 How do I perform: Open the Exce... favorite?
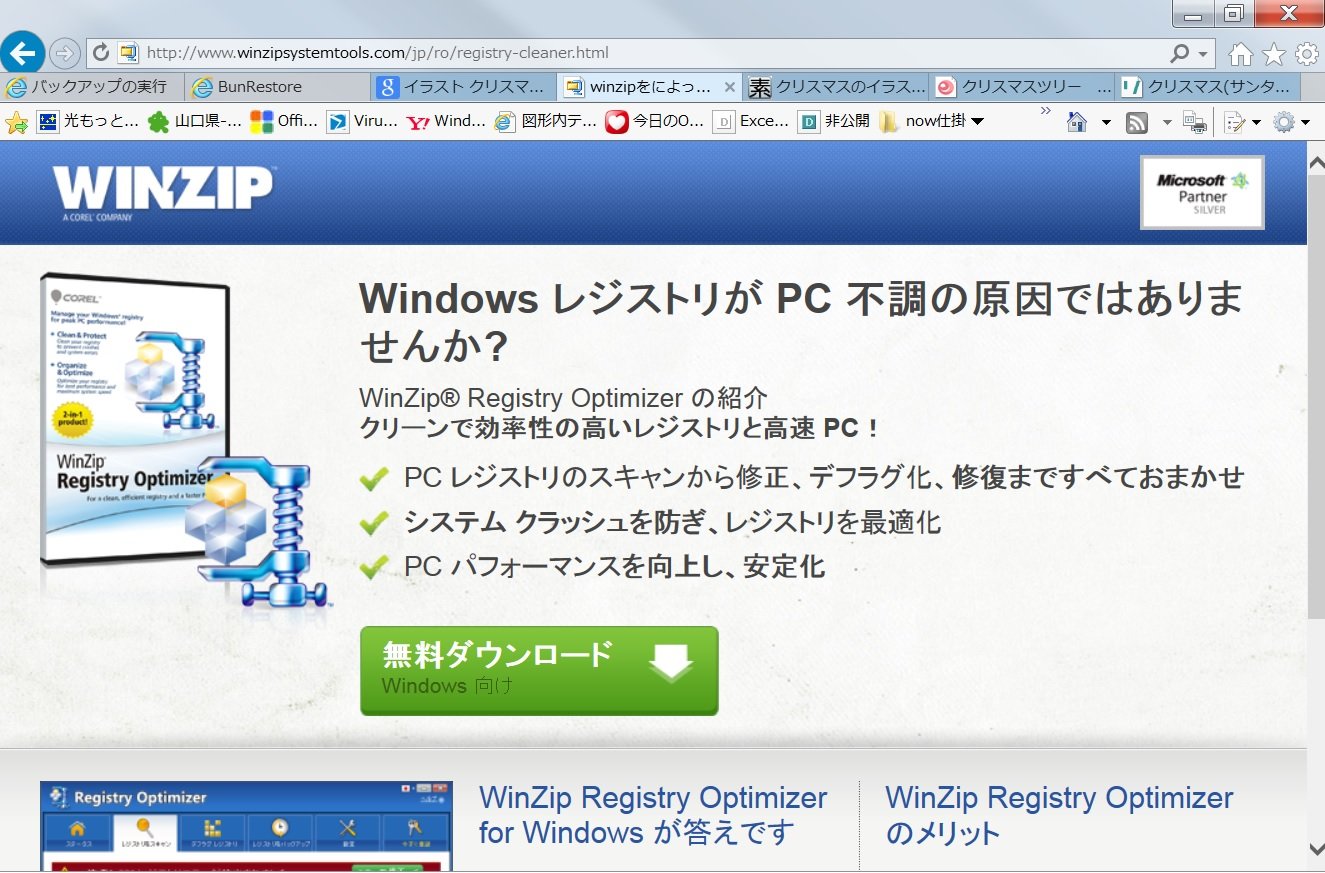751,122
